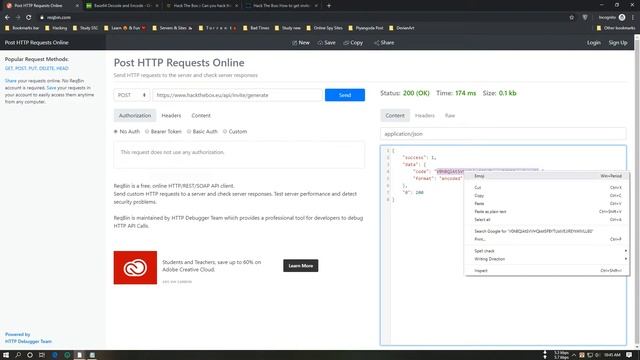Click the shield extension icon
Image resolution: width=640 pixels, height=360 pixels.
point(585,17)
